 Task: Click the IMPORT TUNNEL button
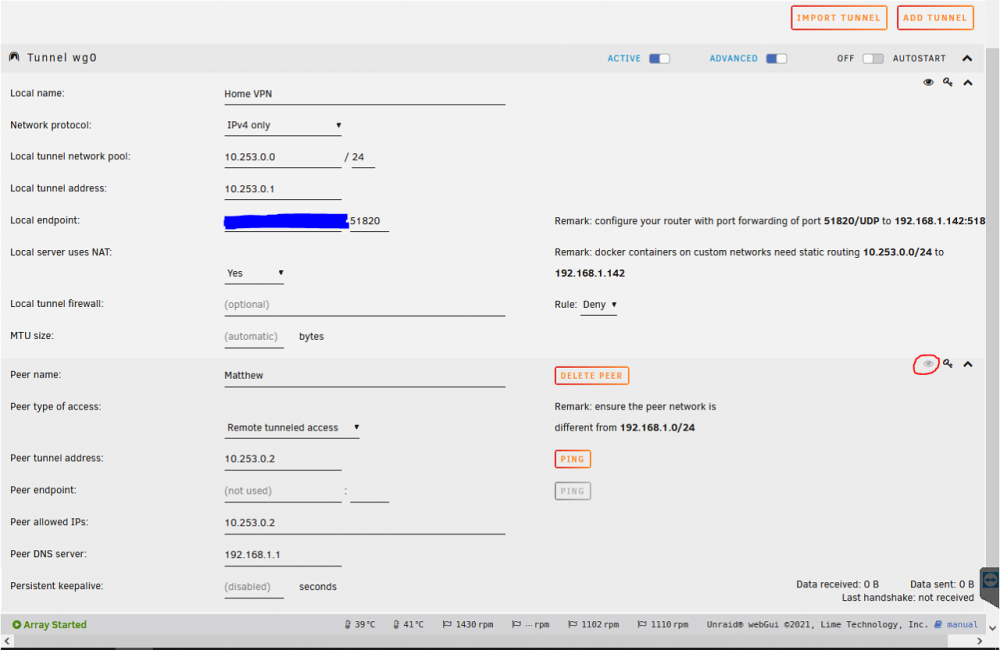pos(839,18)
